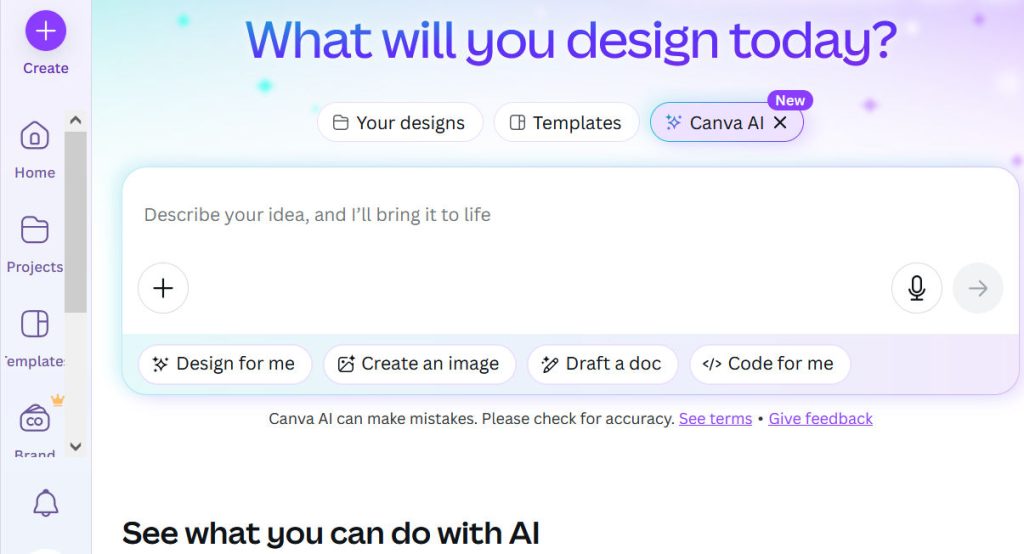Image resolution: width=1024 pixels, height=554 pixels.
Task: Choose the Draft a doc option
Action: (602, 364)
